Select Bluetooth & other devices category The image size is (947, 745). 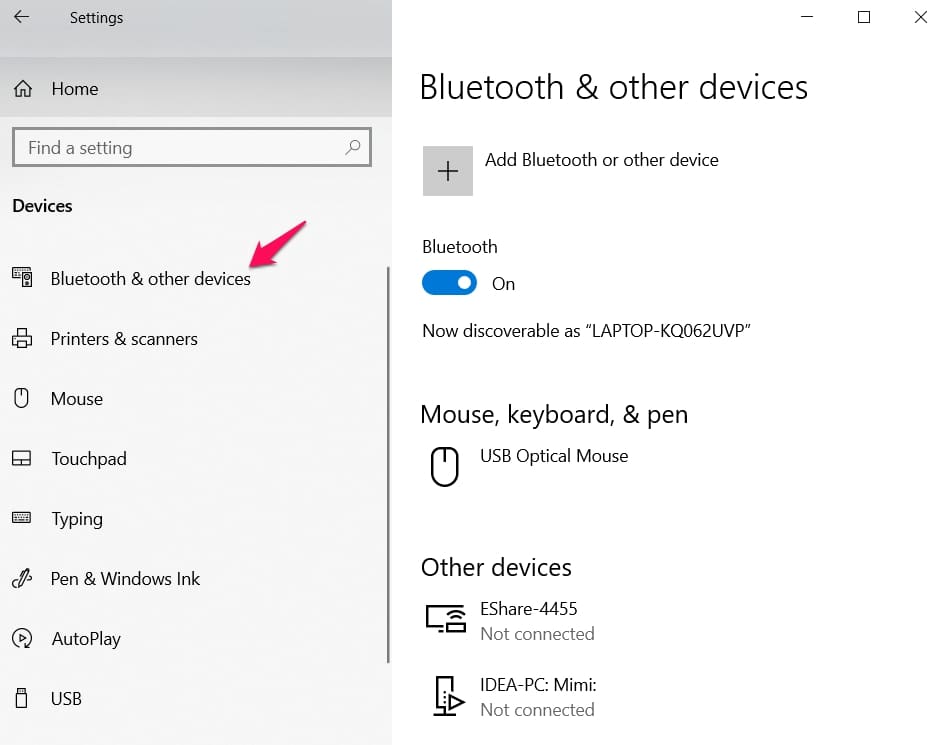point(151,279)
